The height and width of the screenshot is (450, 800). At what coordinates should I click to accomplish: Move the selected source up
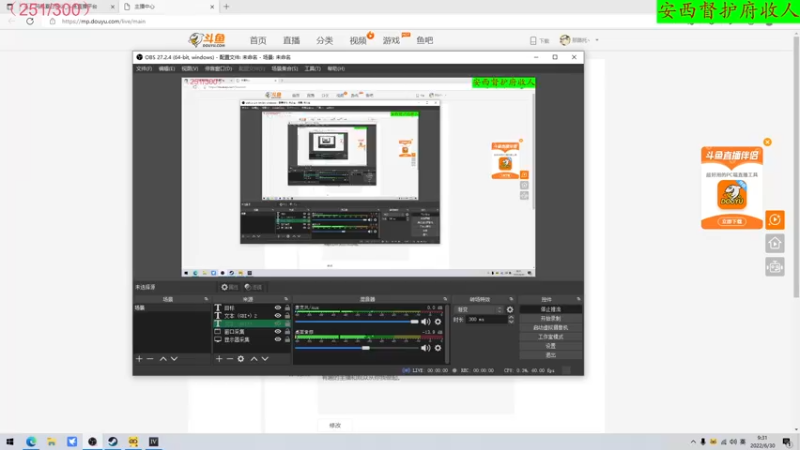click(x=254, y=359)
